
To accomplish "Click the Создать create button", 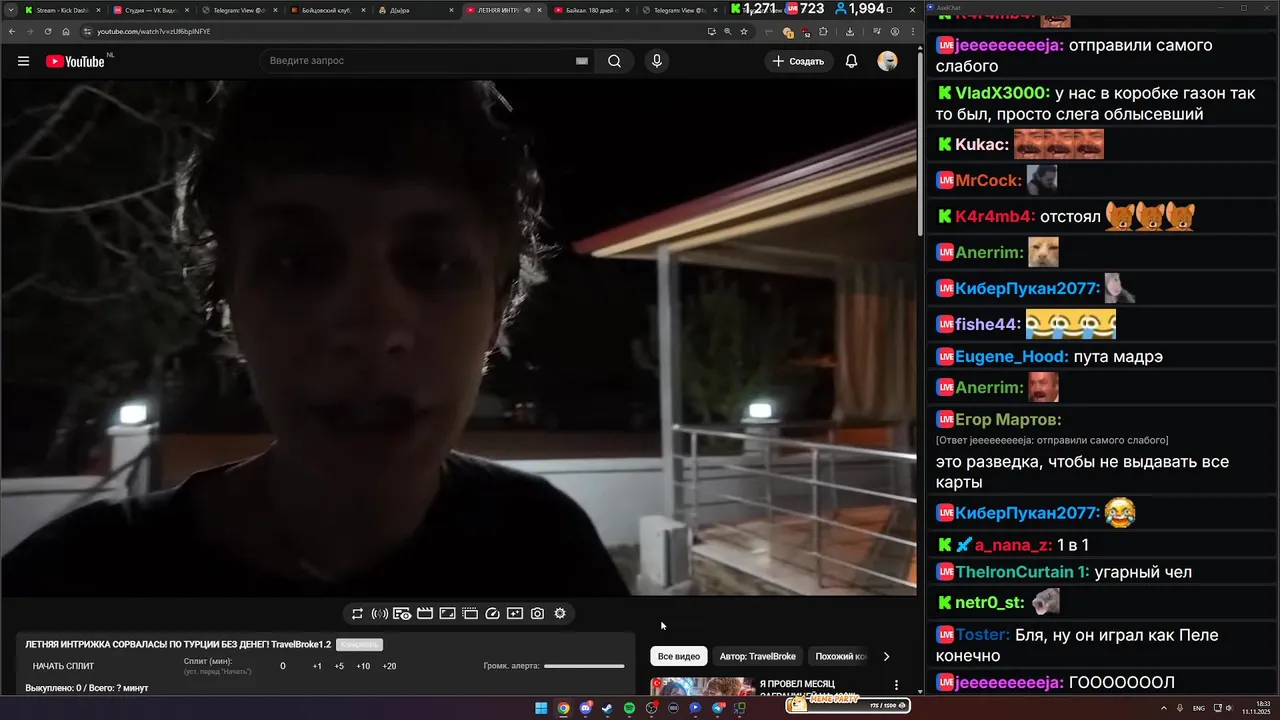I will 799,61.
